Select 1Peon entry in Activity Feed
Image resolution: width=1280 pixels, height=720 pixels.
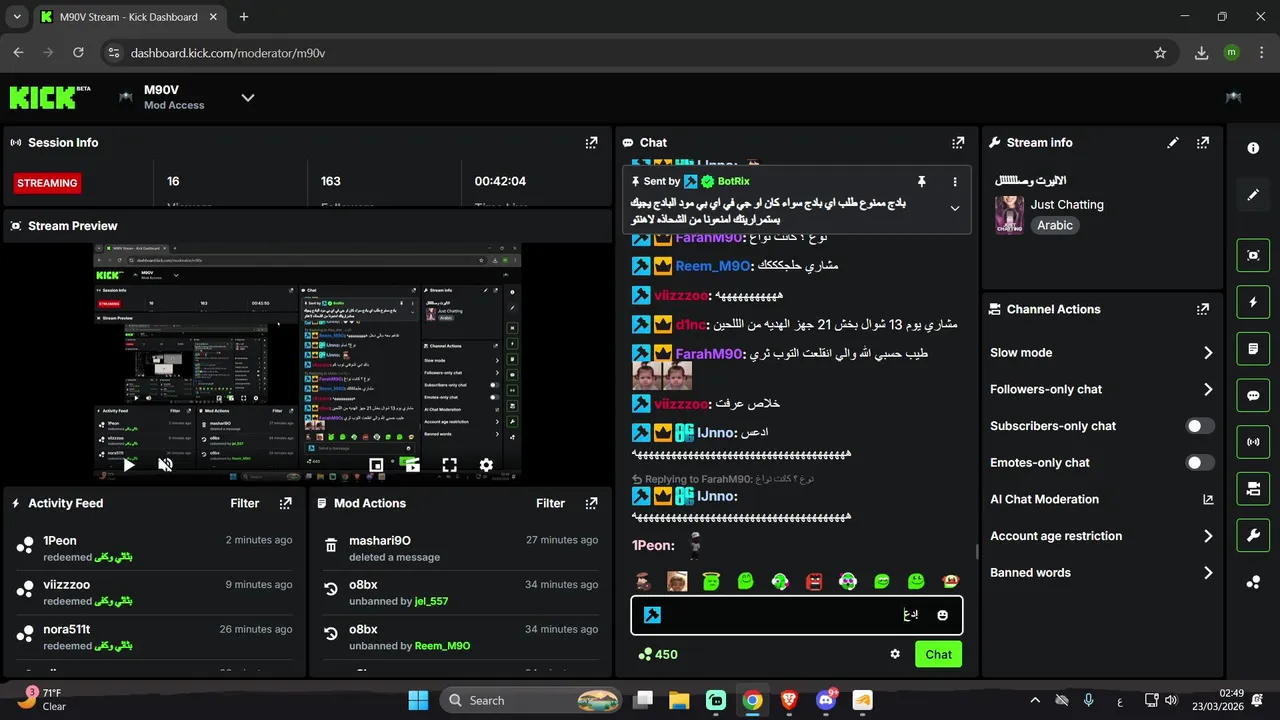click(x=154, y=547)
